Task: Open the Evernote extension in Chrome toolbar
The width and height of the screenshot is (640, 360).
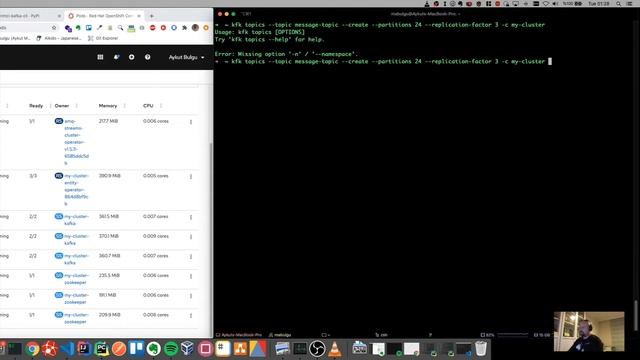Action: point(78,28)
